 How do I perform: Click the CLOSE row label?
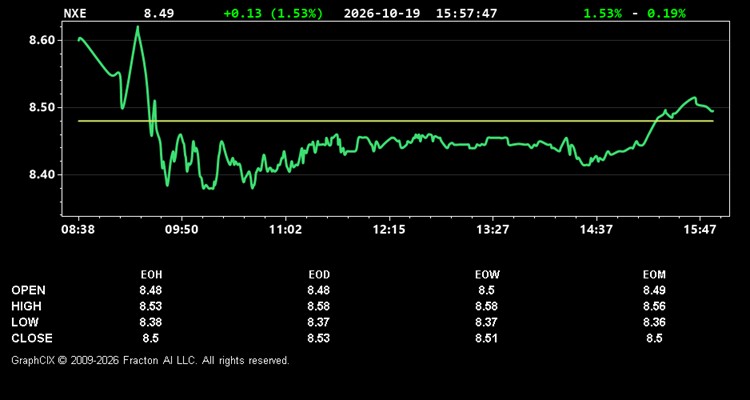[32, 338]
